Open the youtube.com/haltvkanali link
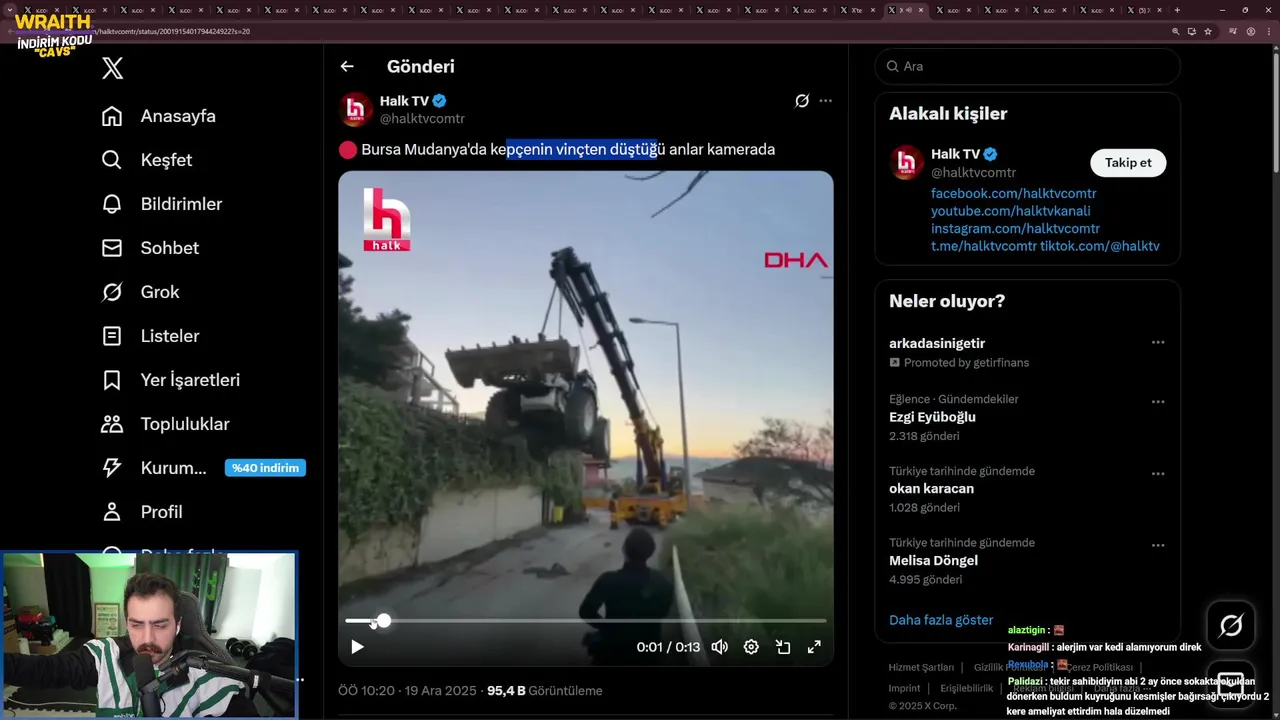This screenshot has width=1280, height=720. click(x=1010, y=211)
